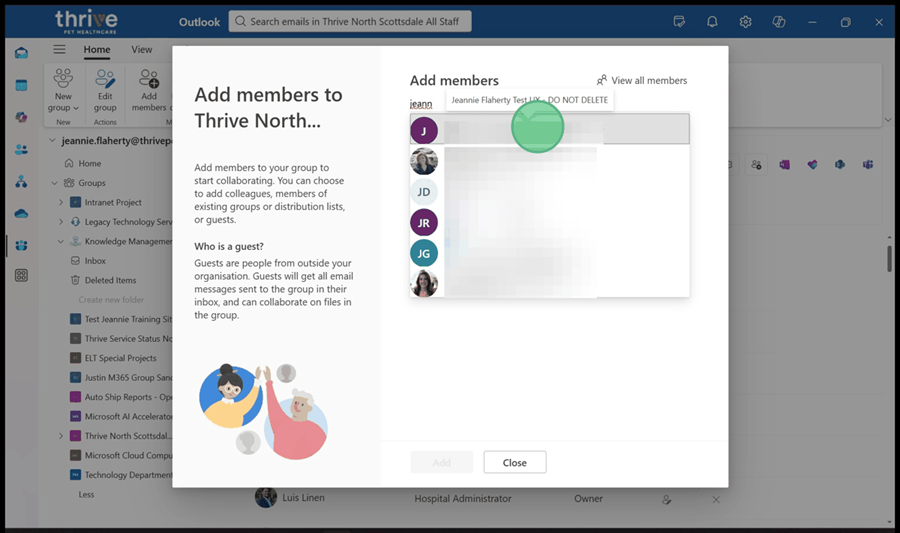This screenshot has width=900, height=533.
Task: Collapse the Knowledge Management group
Action: point(61,241)
